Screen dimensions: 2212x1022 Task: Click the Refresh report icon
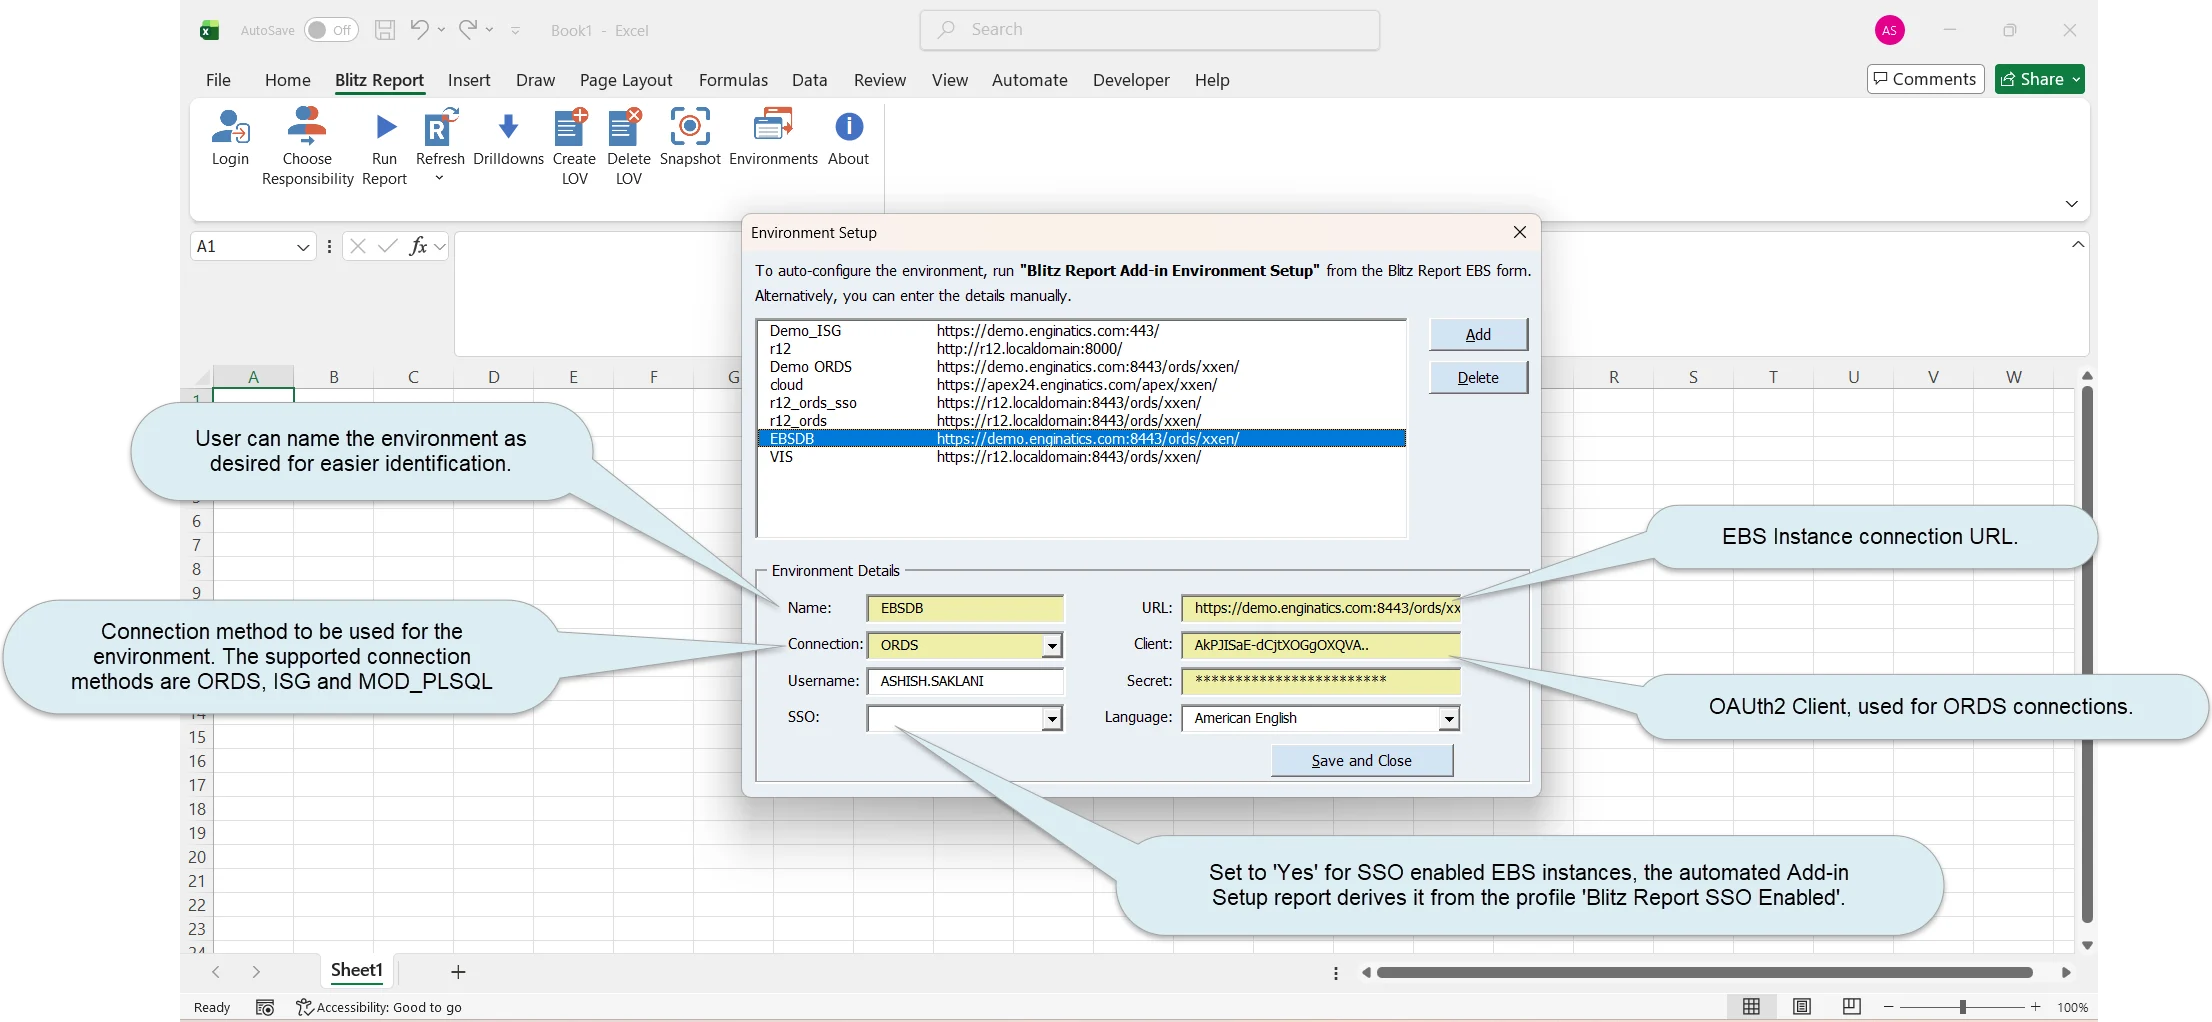pos(440,127)
